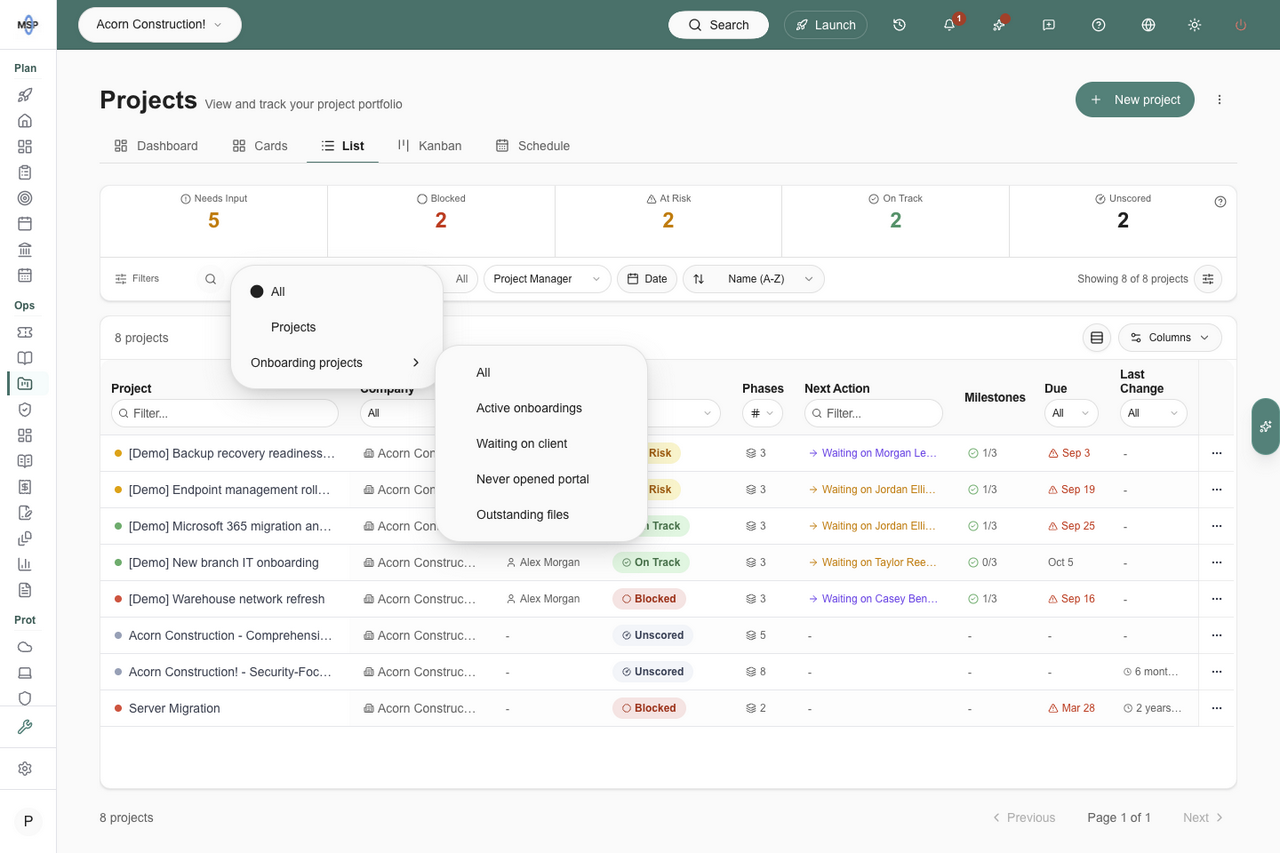Select Outstanding files in the submenu
The width and height of the screenshot is (1280, 853).
tap(541, 515)
